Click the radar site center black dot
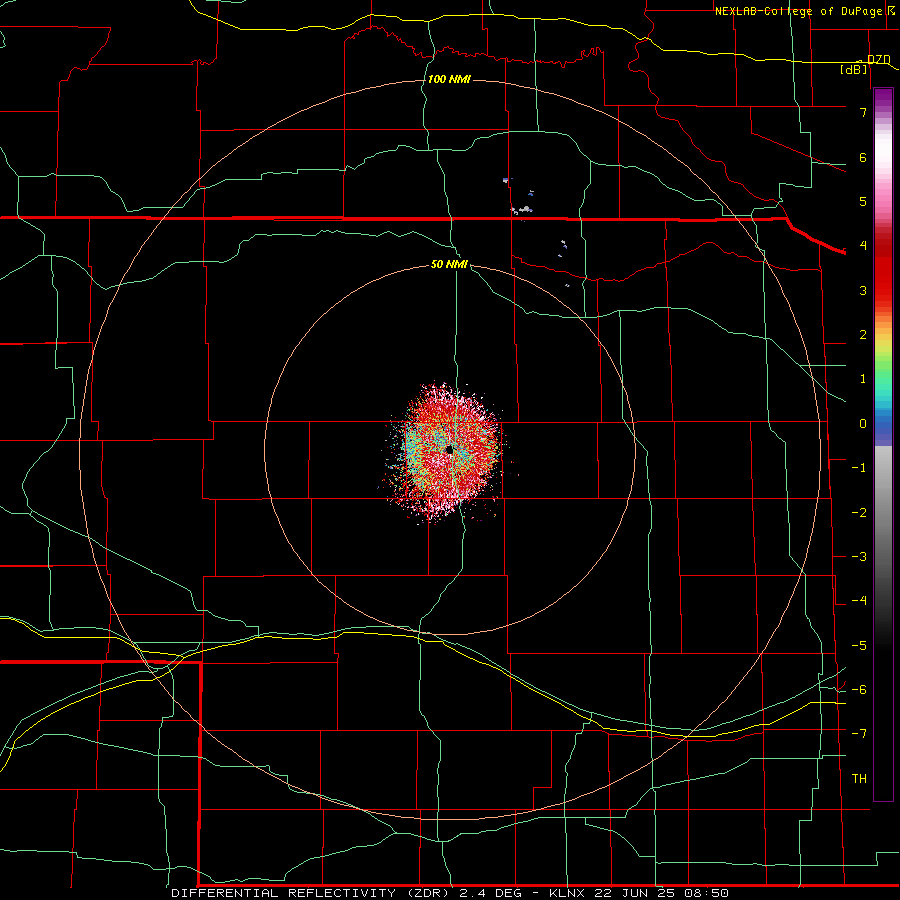Image resolution: width=900 pixels, height=900 pixels. tap(450, 450)
